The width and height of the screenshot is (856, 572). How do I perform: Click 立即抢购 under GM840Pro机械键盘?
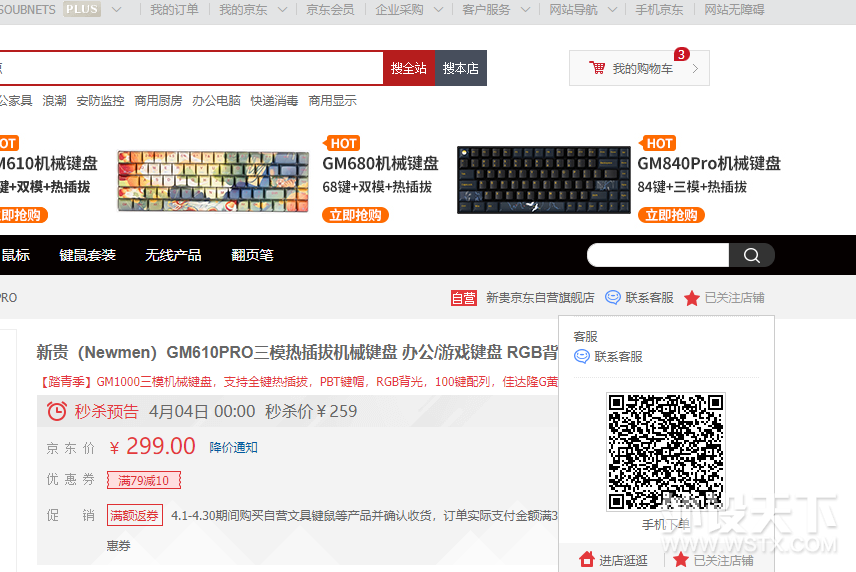(671, 215)
